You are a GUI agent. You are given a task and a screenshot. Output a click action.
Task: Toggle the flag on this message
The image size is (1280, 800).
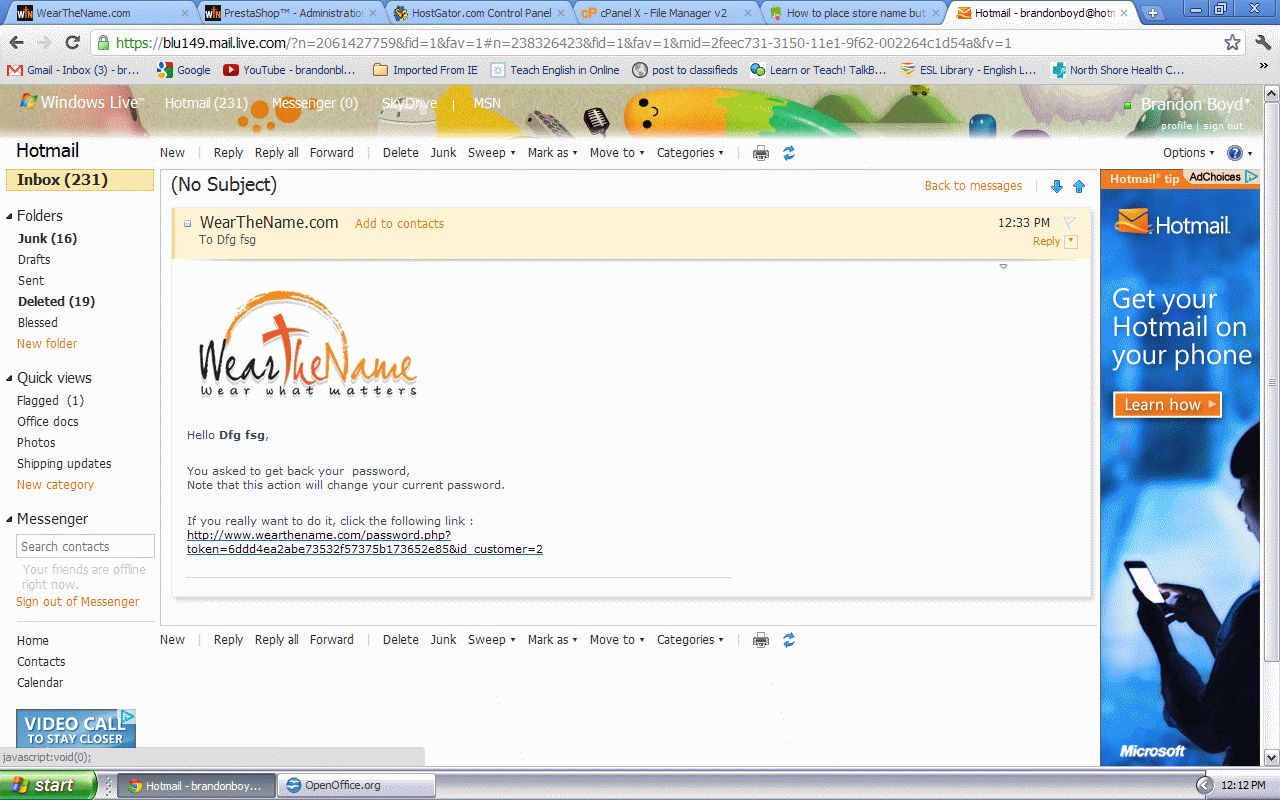point(1069,223)
